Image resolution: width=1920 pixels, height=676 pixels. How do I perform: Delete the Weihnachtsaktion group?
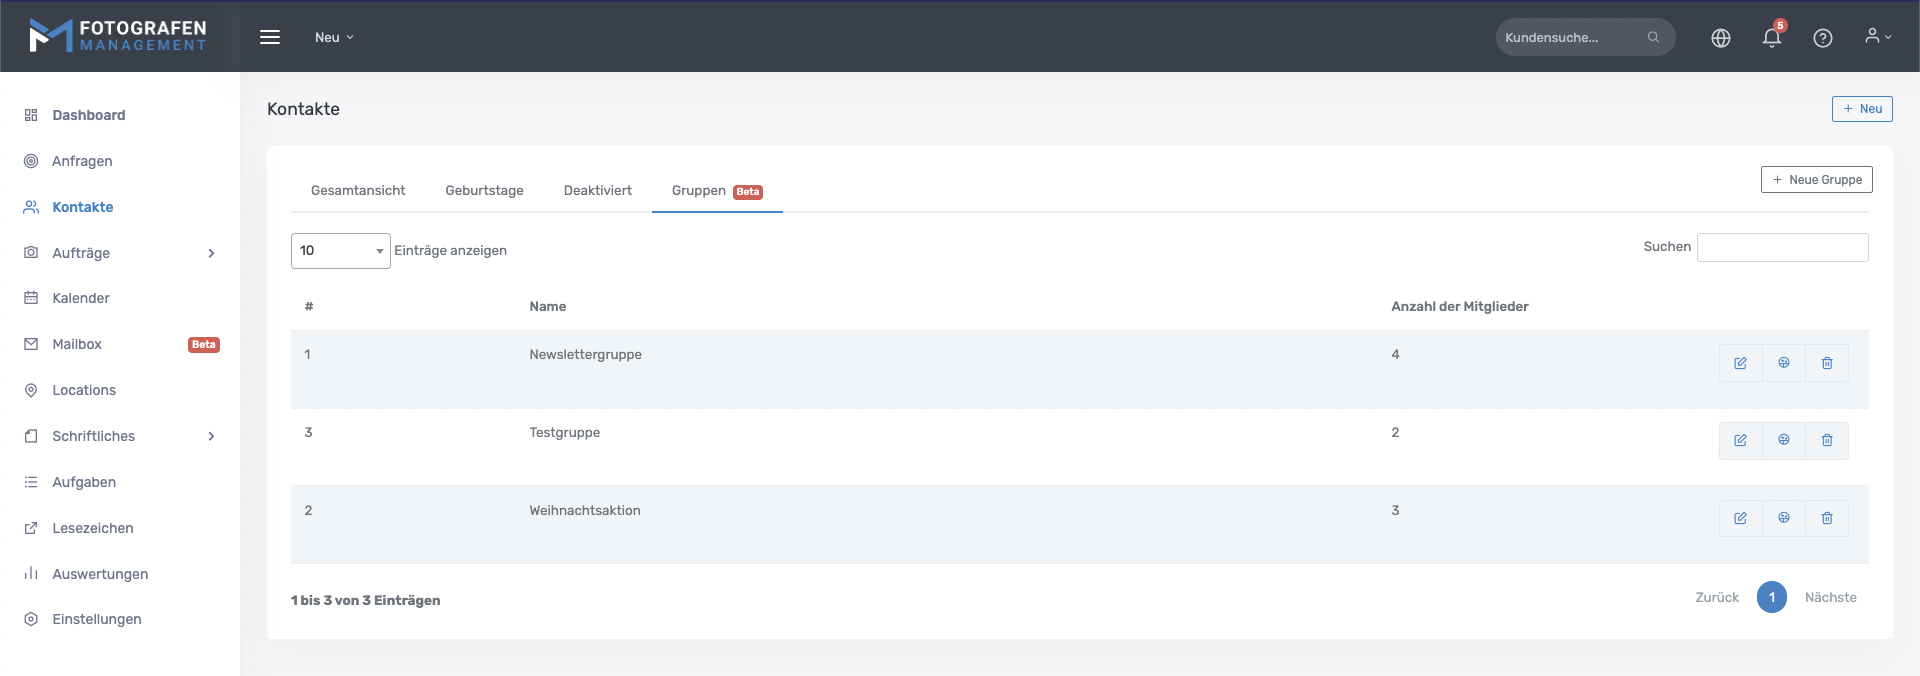tap(1826, 518)
